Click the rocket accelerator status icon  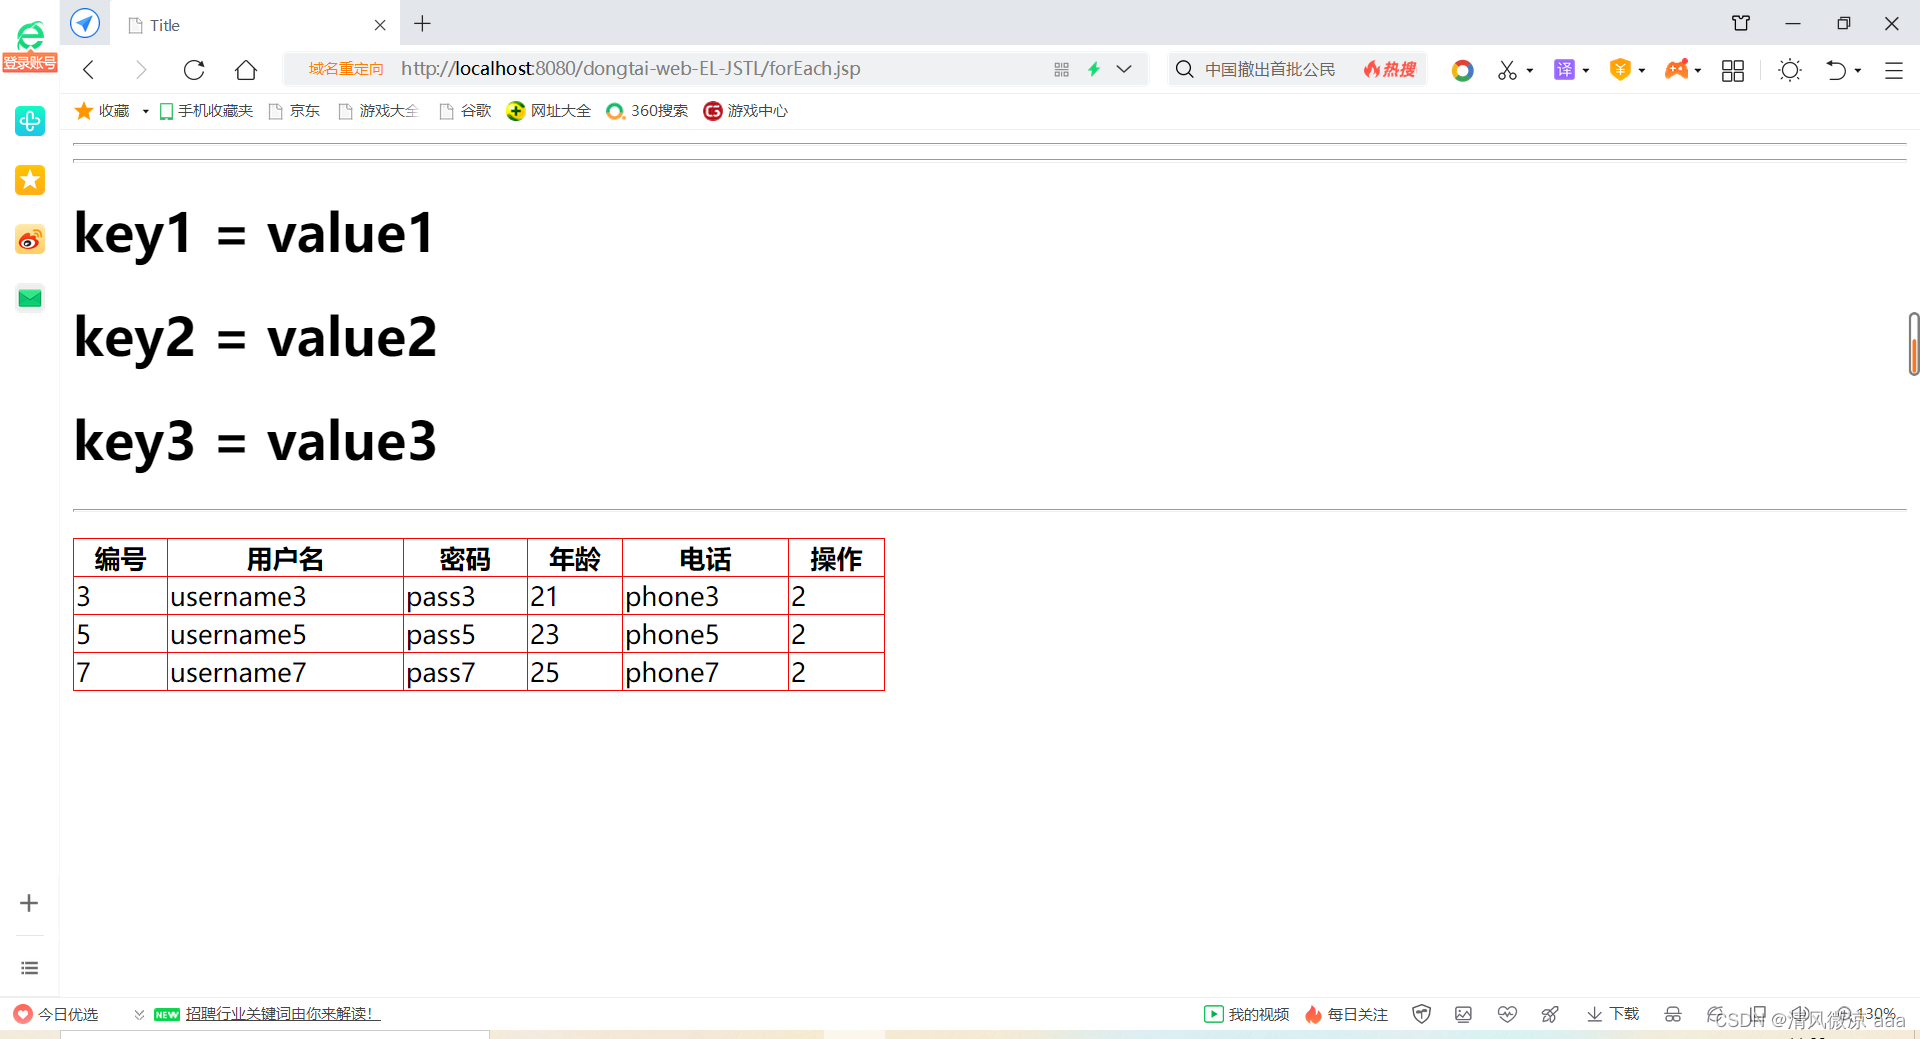click(1550, 1014)
